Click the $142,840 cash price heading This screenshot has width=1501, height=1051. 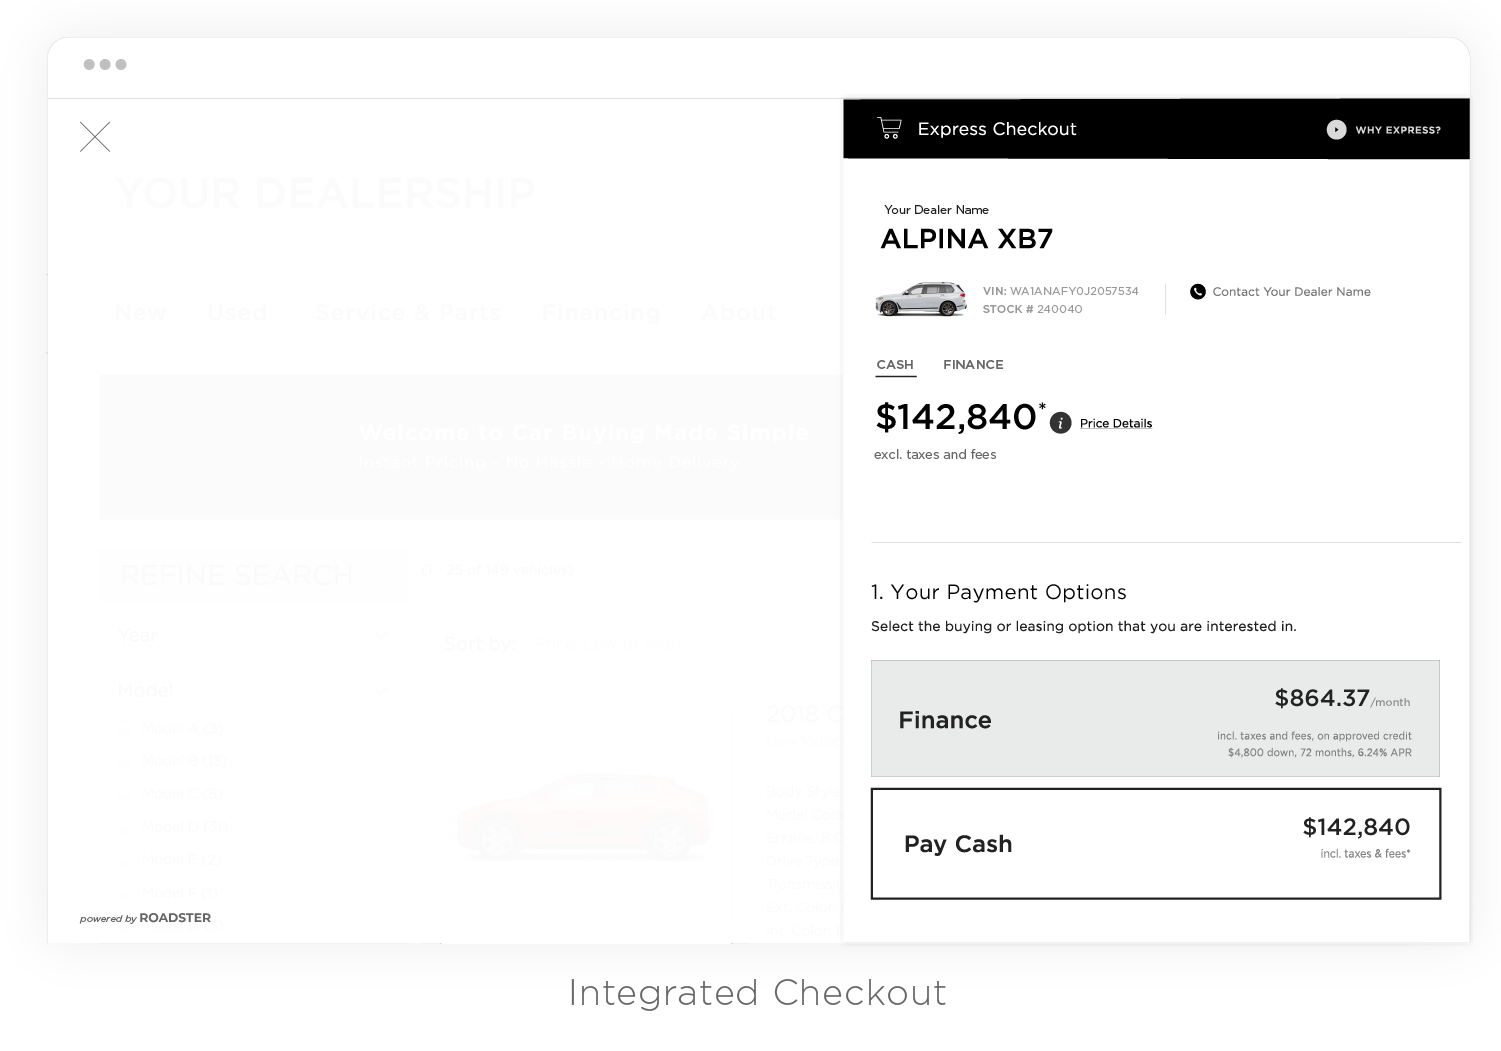956,417
